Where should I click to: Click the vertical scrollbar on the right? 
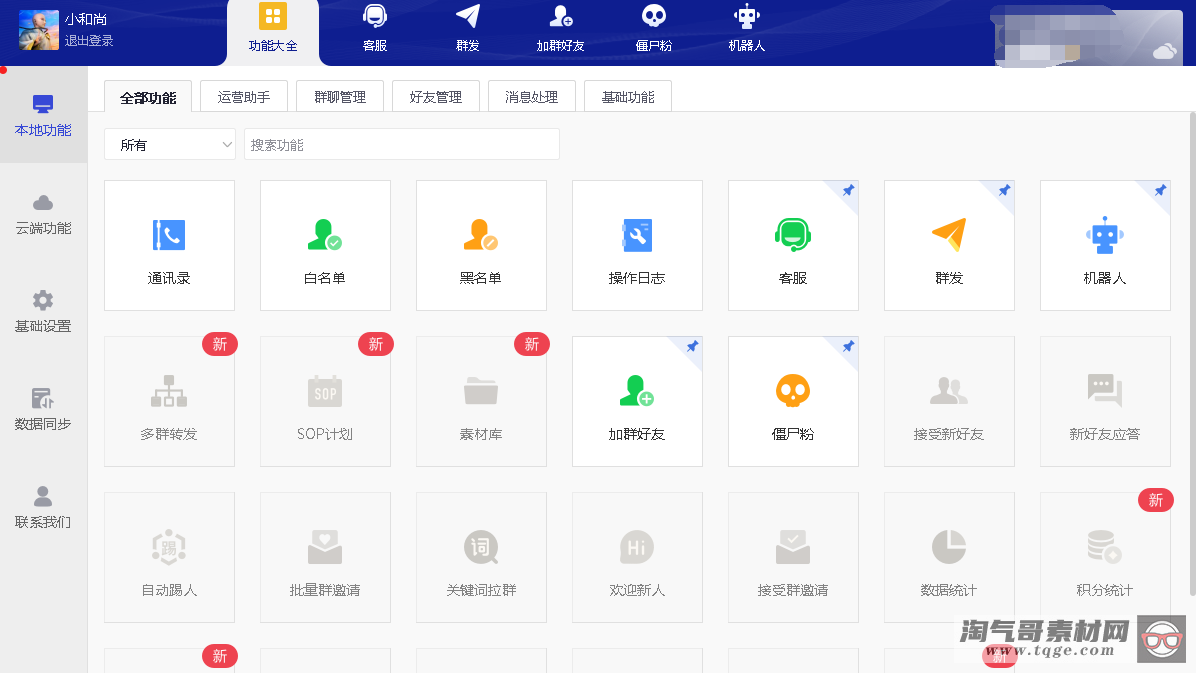coord(1190,350)
